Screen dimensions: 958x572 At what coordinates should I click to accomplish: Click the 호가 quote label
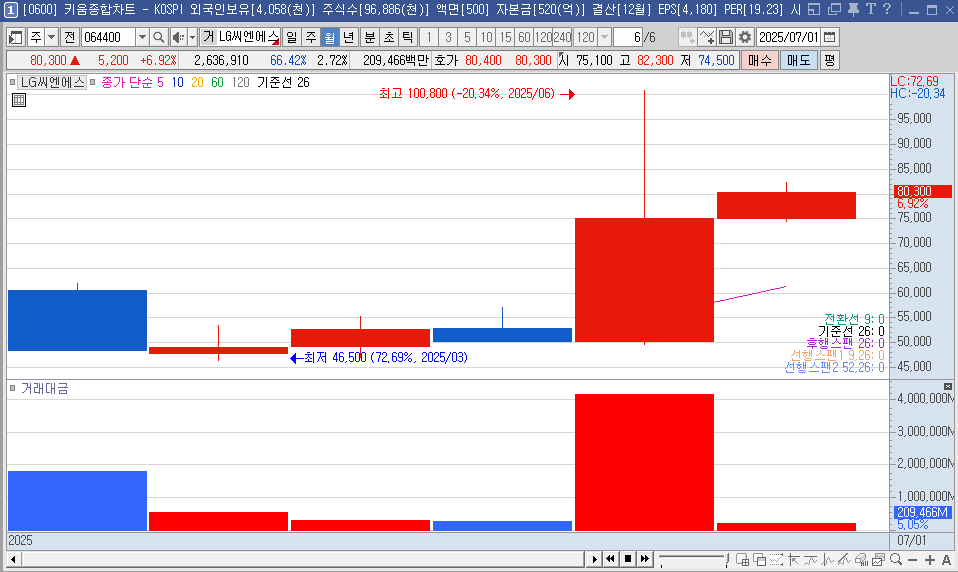point(446,60)
